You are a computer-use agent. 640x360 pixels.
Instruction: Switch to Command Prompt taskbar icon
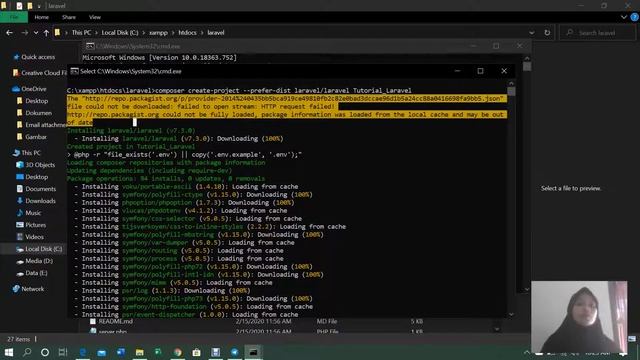coord(253,352)
